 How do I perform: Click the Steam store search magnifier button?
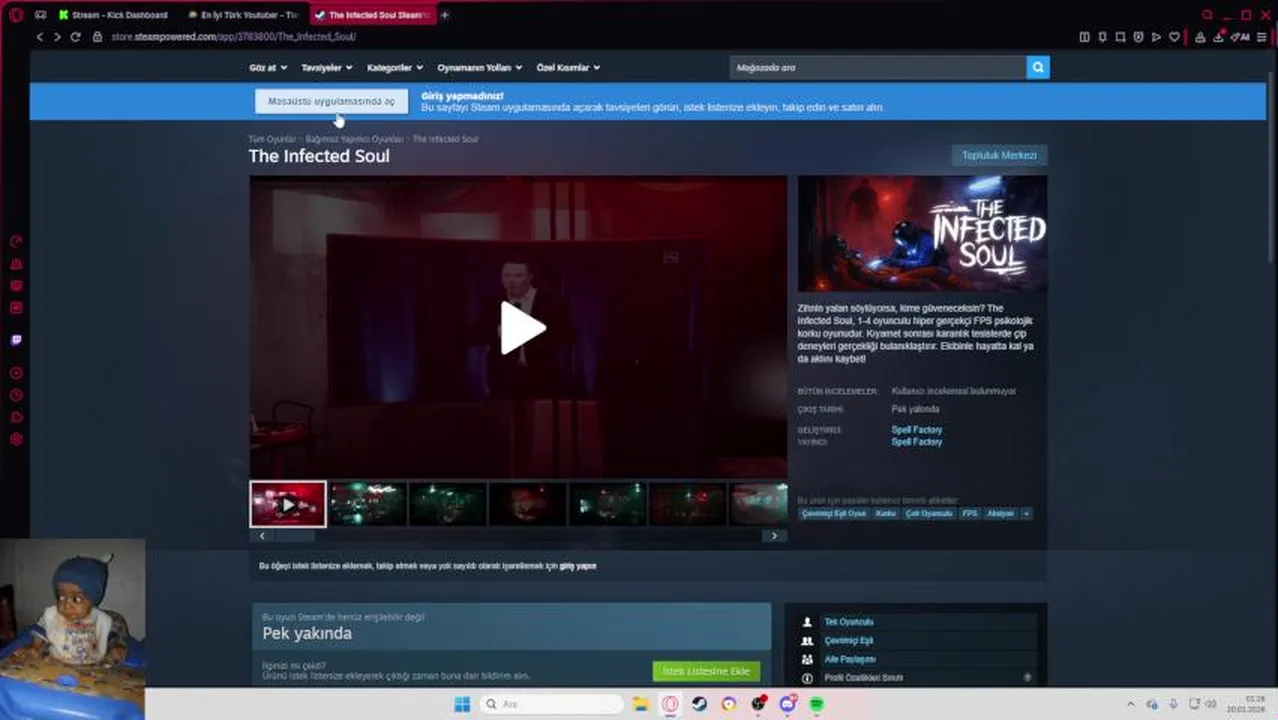pyautogui.click(x=1038, y=67)
